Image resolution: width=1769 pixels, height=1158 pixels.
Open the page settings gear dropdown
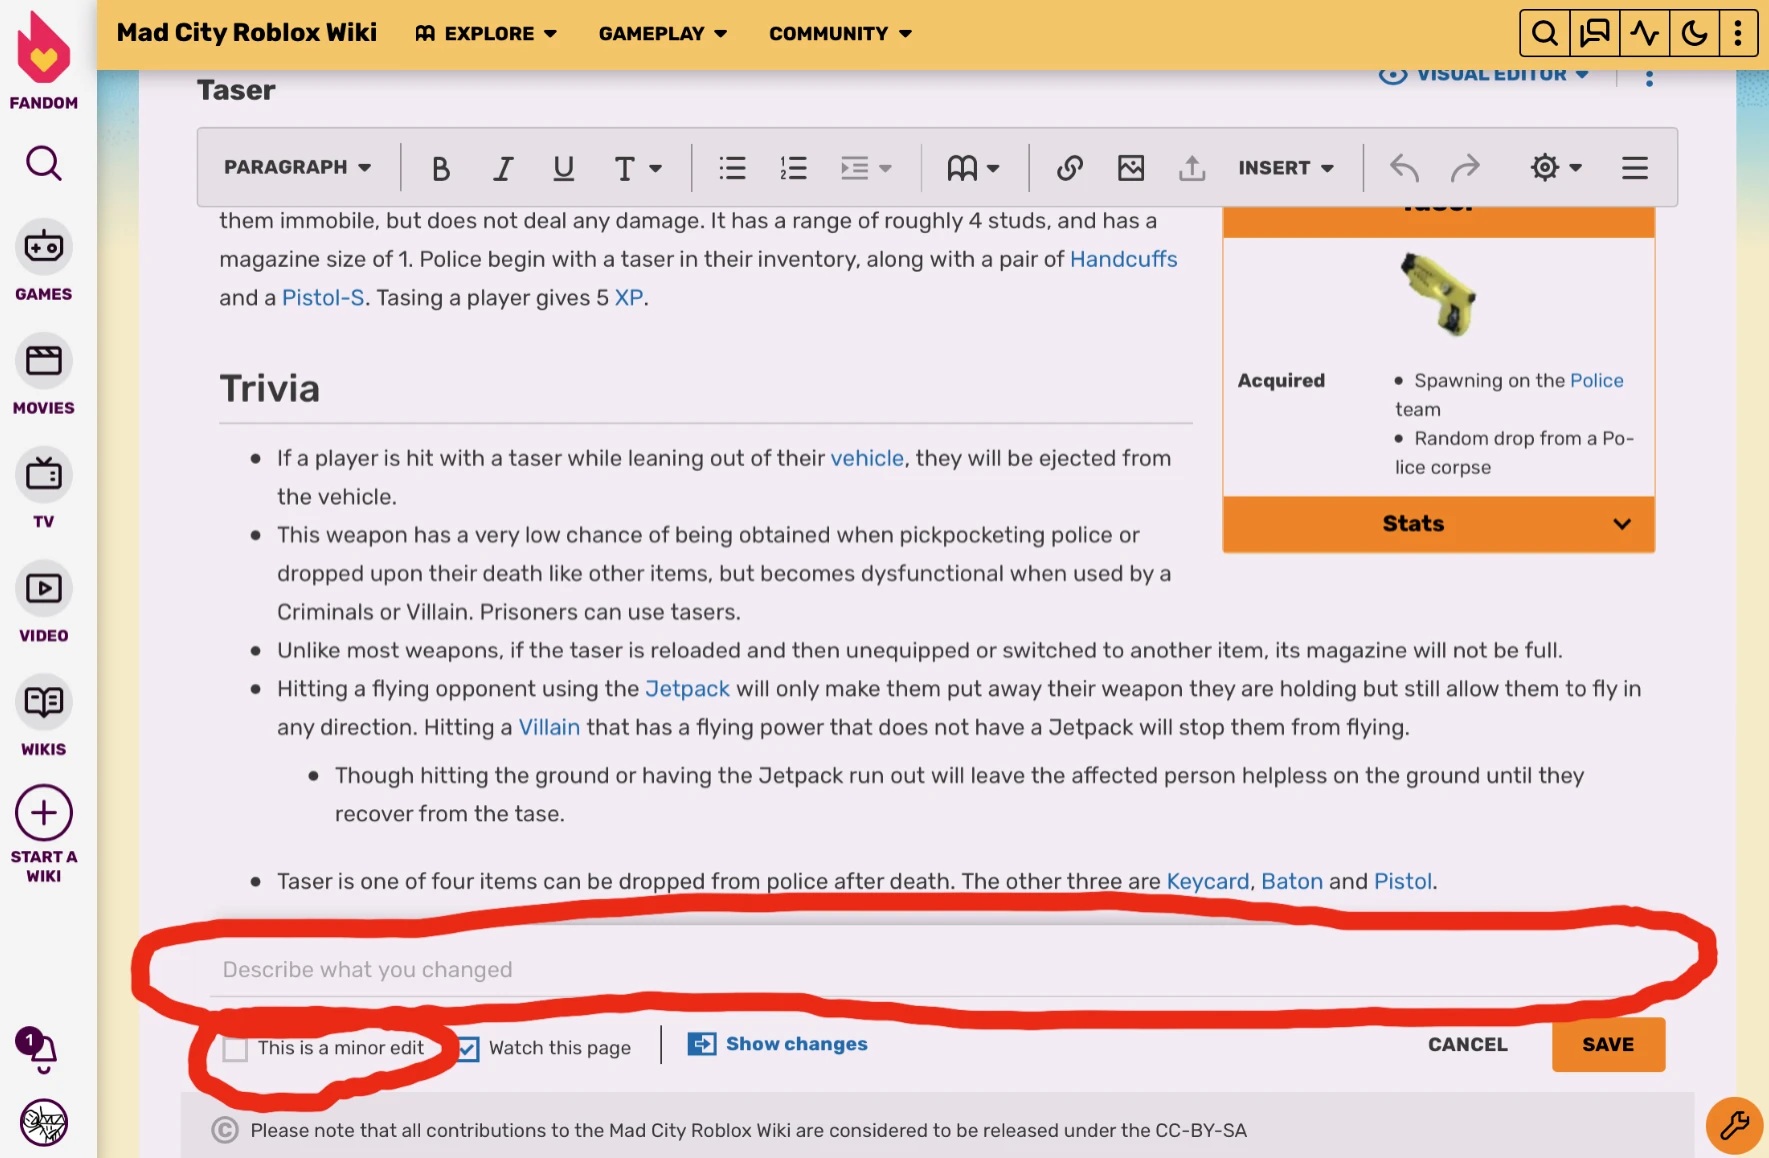(1556, 168)
